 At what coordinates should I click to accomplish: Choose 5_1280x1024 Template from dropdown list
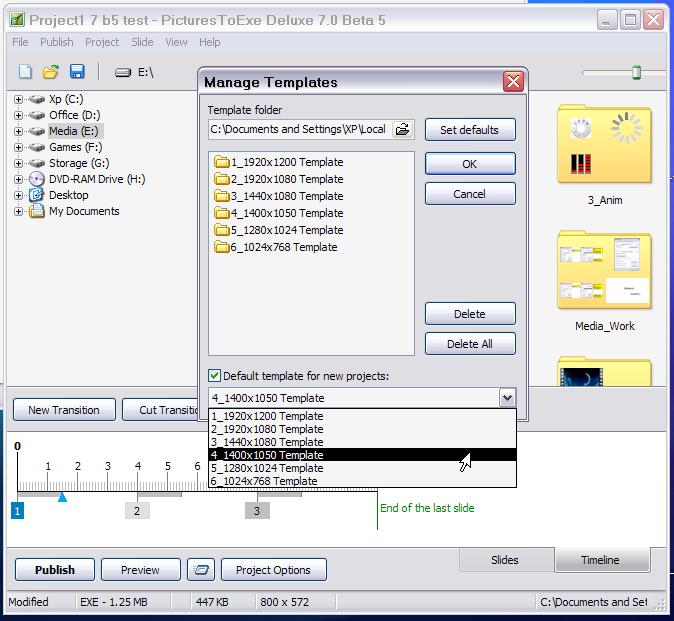(266, 468)
